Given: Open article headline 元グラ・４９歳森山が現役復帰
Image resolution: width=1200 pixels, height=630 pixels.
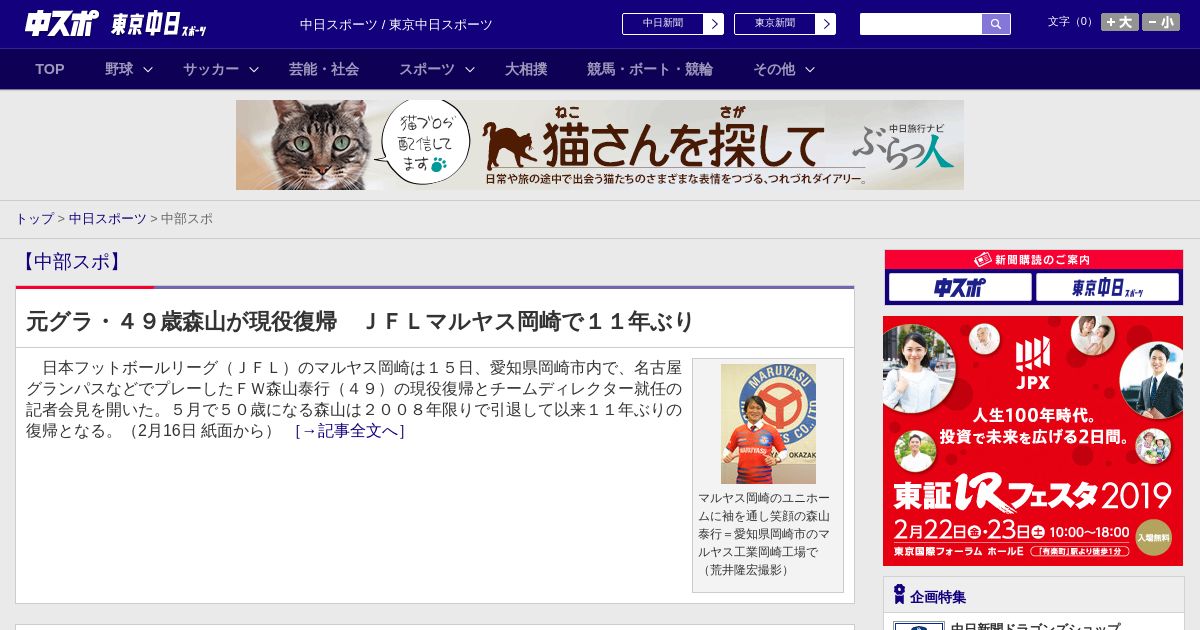Looking at the screenshot, I should tap(360, 322).
